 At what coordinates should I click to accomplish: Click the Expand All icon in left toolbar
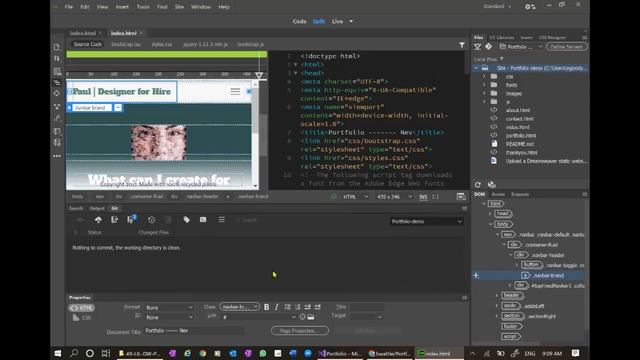[x=57, y=106]
